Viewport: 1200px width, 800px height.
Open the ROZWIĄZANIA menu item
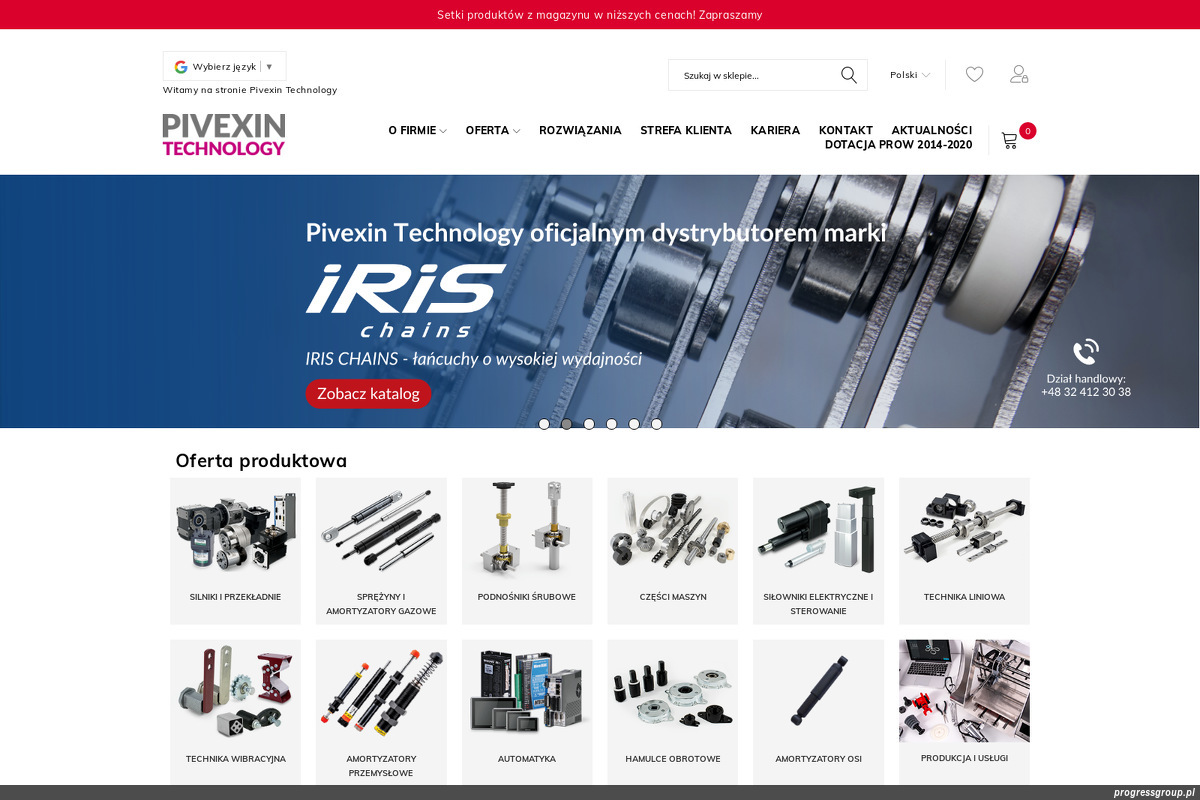[580, 130]
